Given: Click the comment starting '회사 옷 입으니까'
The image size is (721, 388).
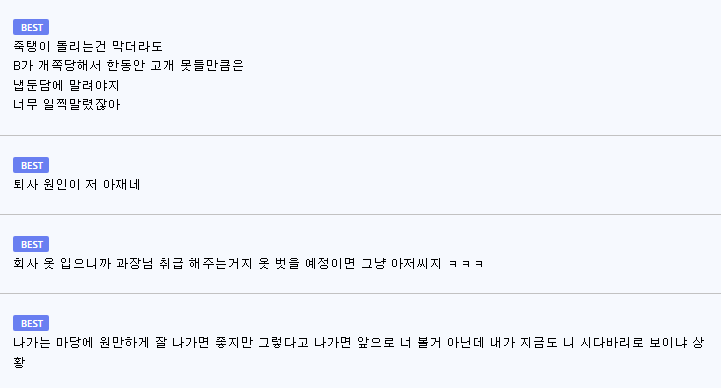Looking at the screenshot, I should 248,263.
